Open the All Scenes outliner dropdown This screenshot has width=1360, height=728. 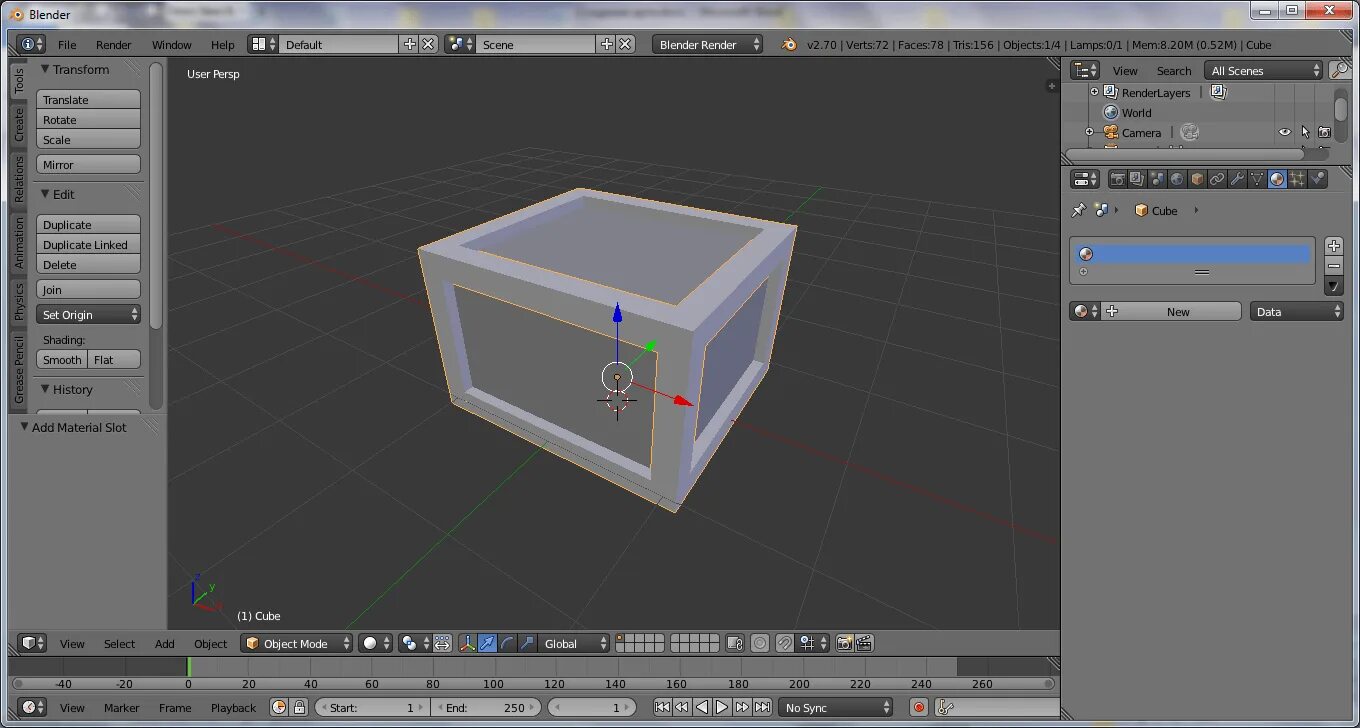pos(1265,70)
